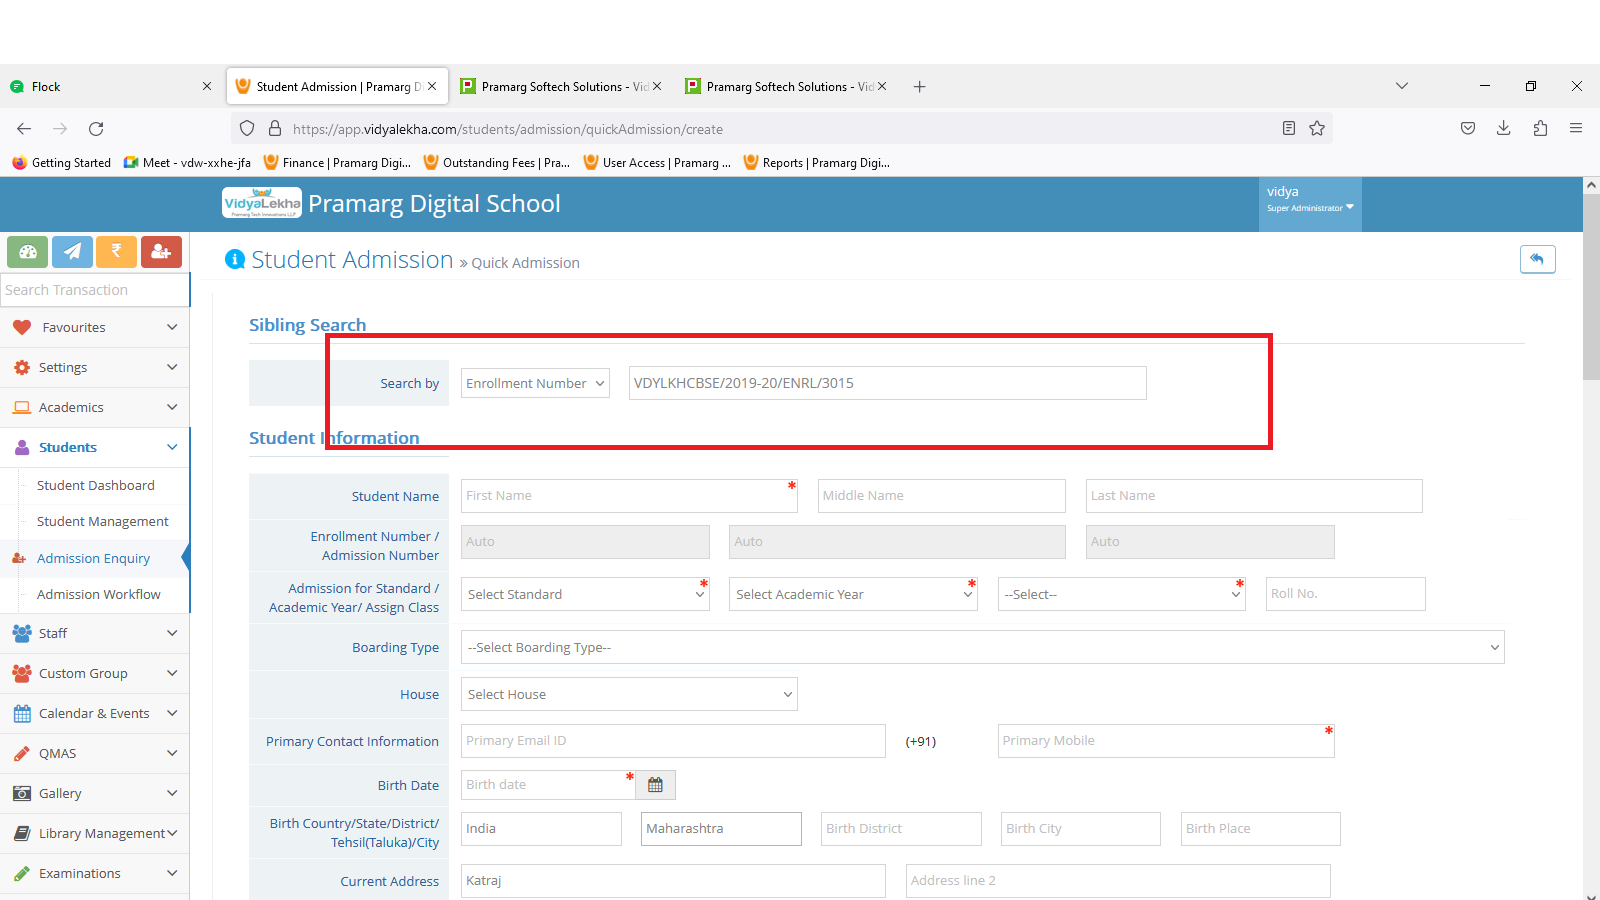Collapse the Students sidebar section
The height and width of the screenshot is (900, 1600).
(x=95, y=447)
